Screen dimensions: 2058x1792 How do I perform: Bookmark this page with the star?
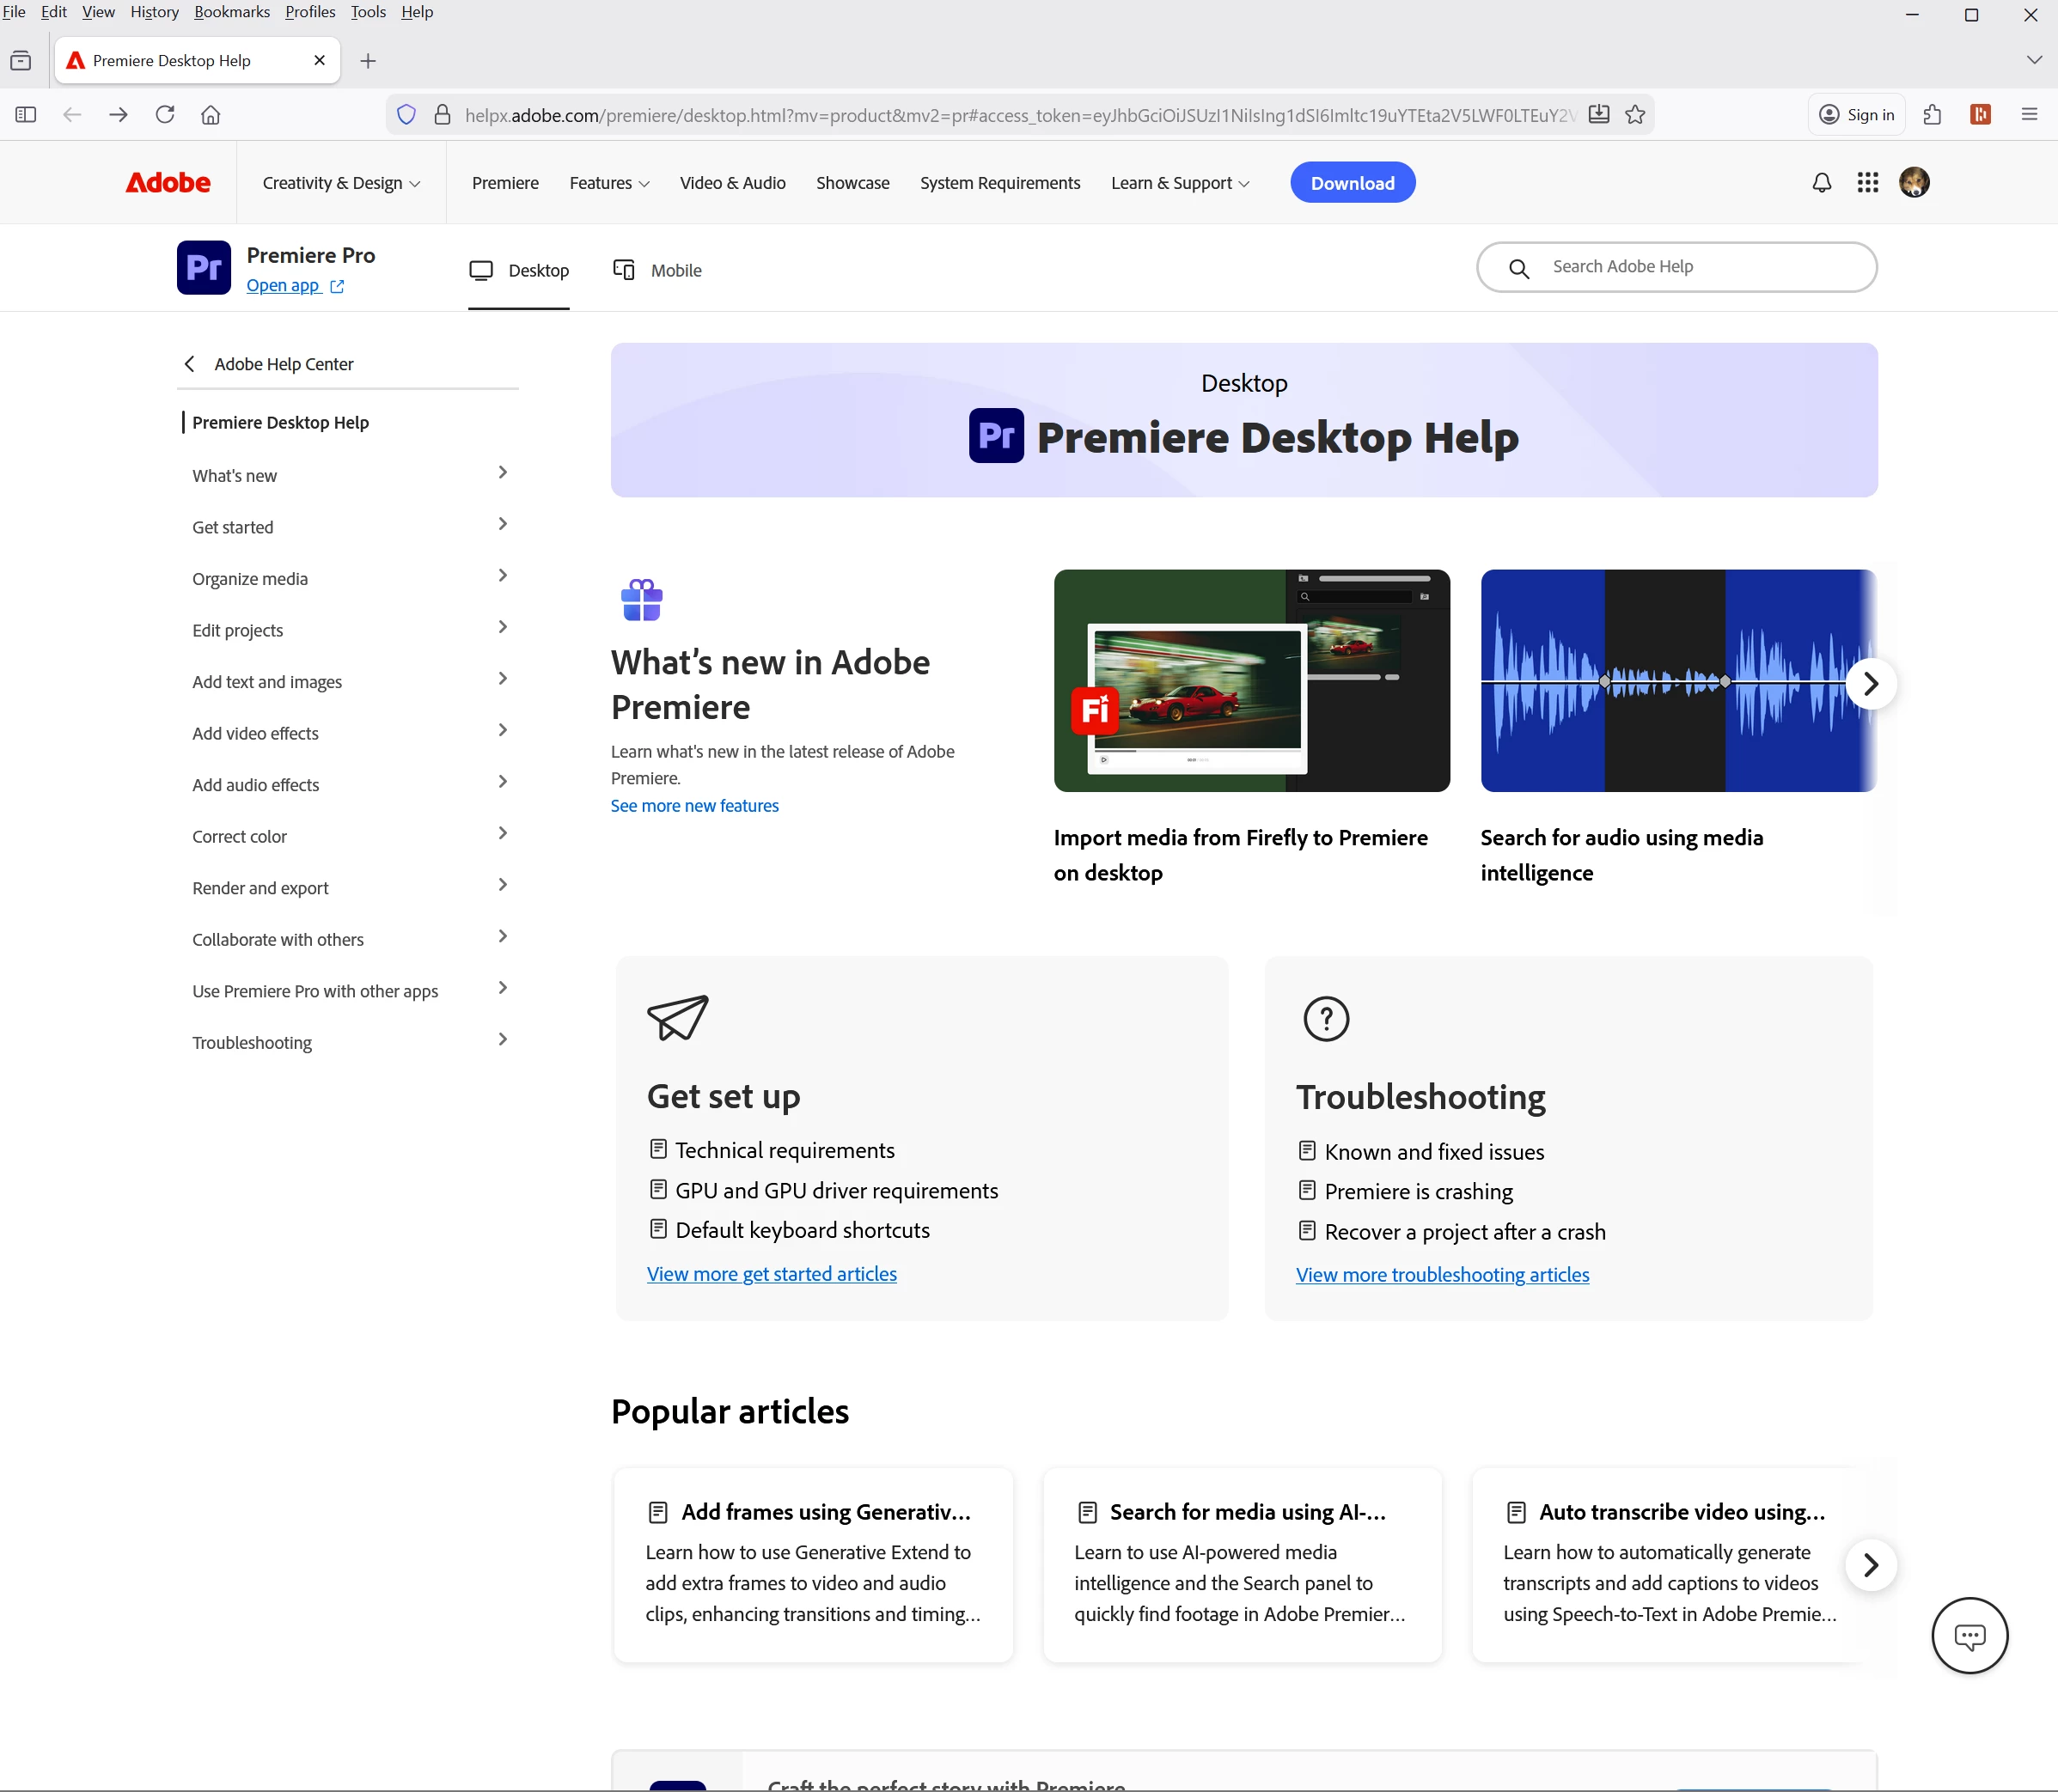(1636, 115)
